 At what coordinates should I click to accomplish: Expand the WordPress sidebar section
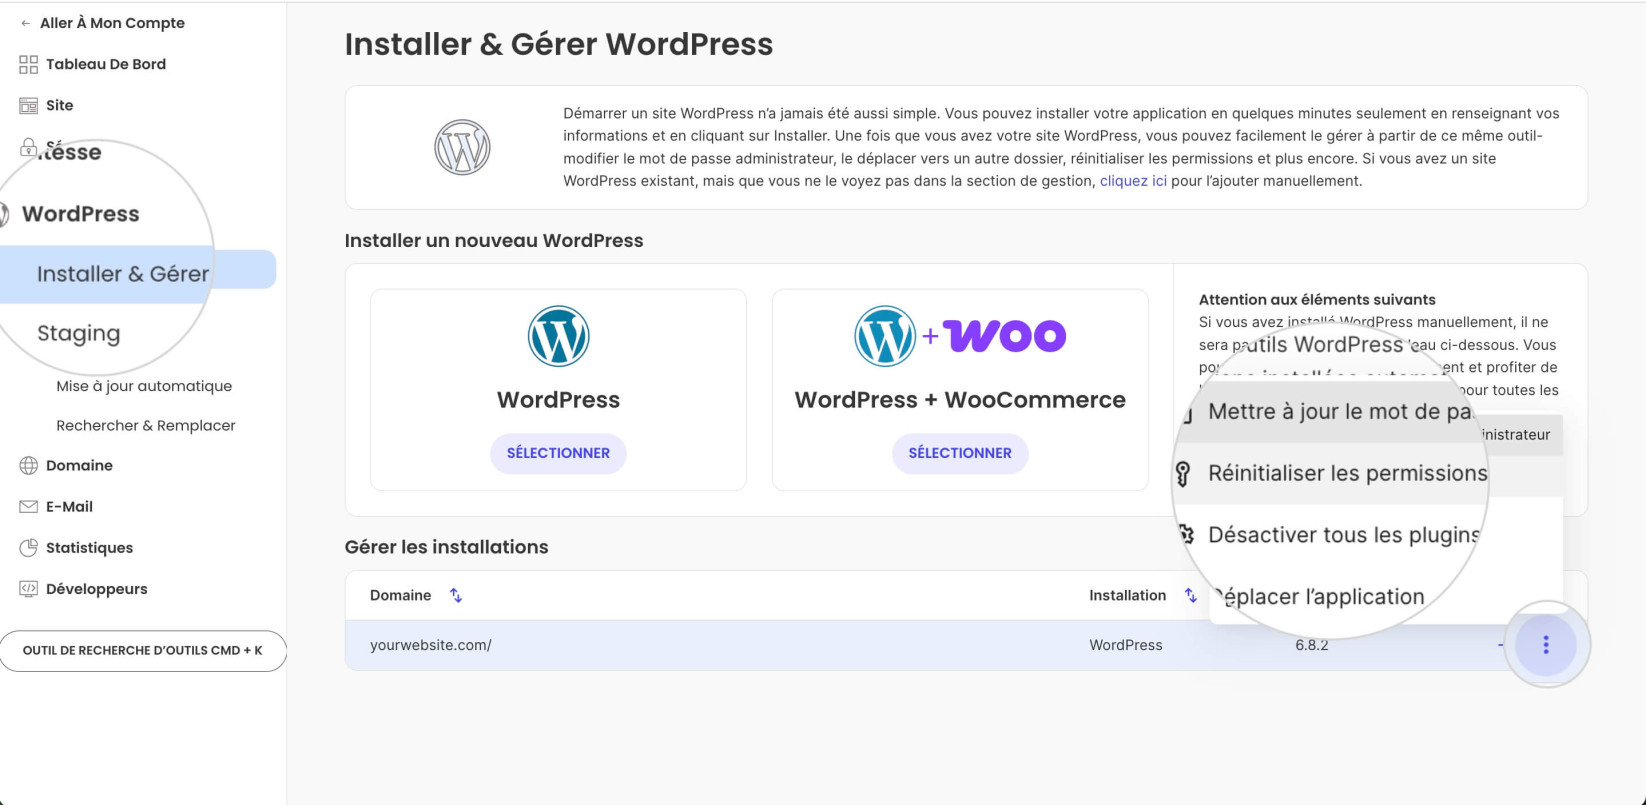coord(80,214)
